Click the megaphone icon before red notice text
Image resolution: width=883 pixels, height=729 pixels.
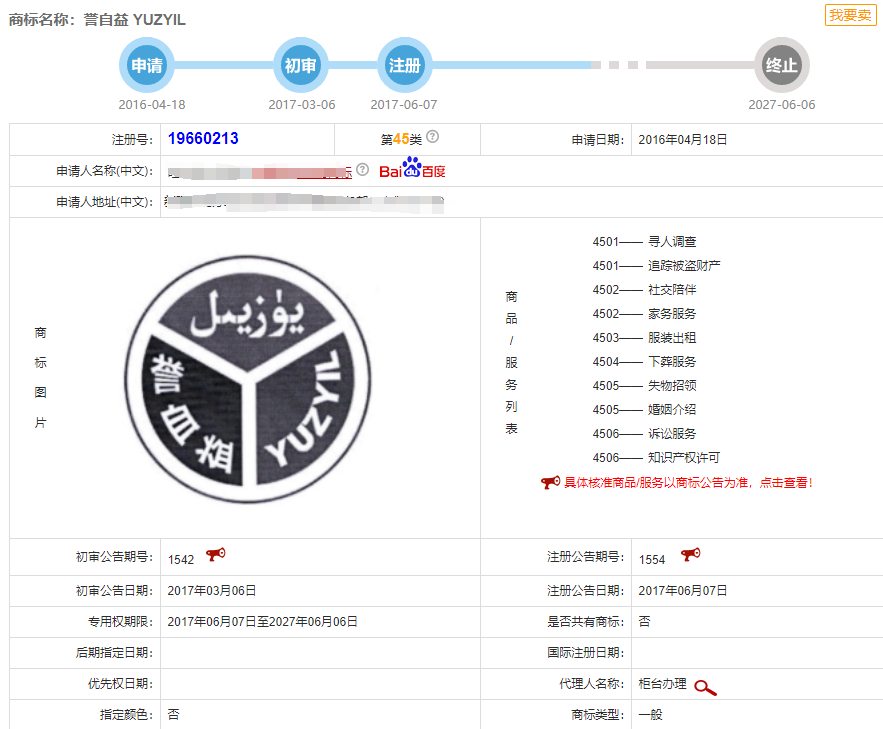(x=550, y=482)
